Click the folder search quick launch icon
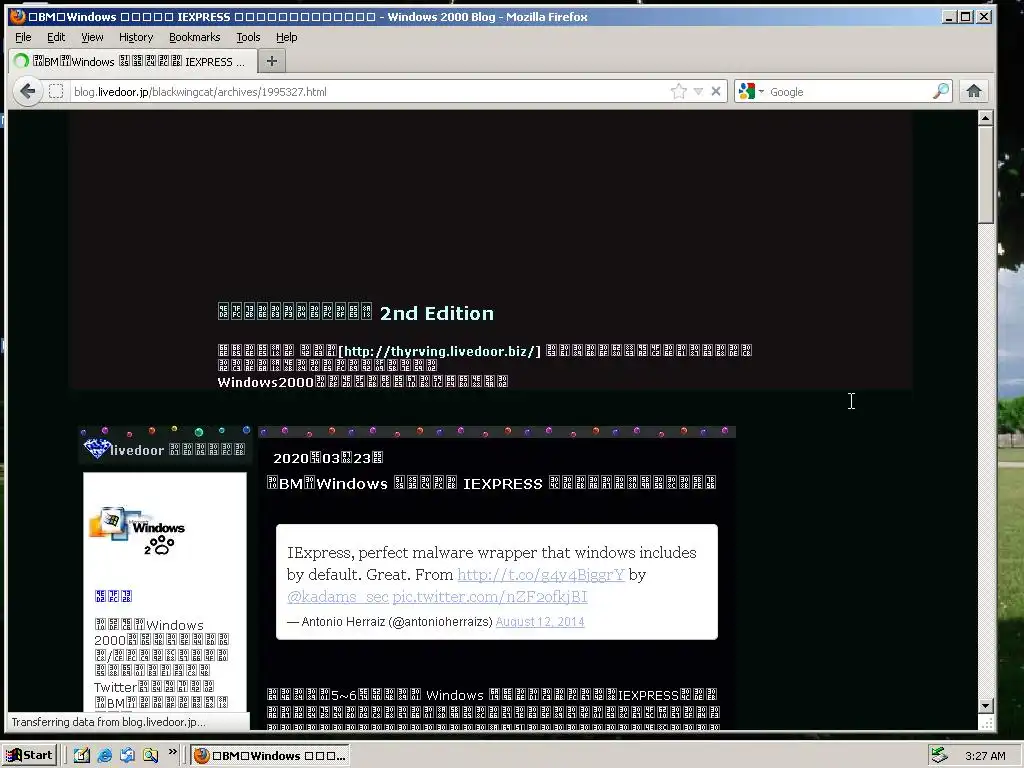This screenshot has width=1024, height=768. coord(150,756)
